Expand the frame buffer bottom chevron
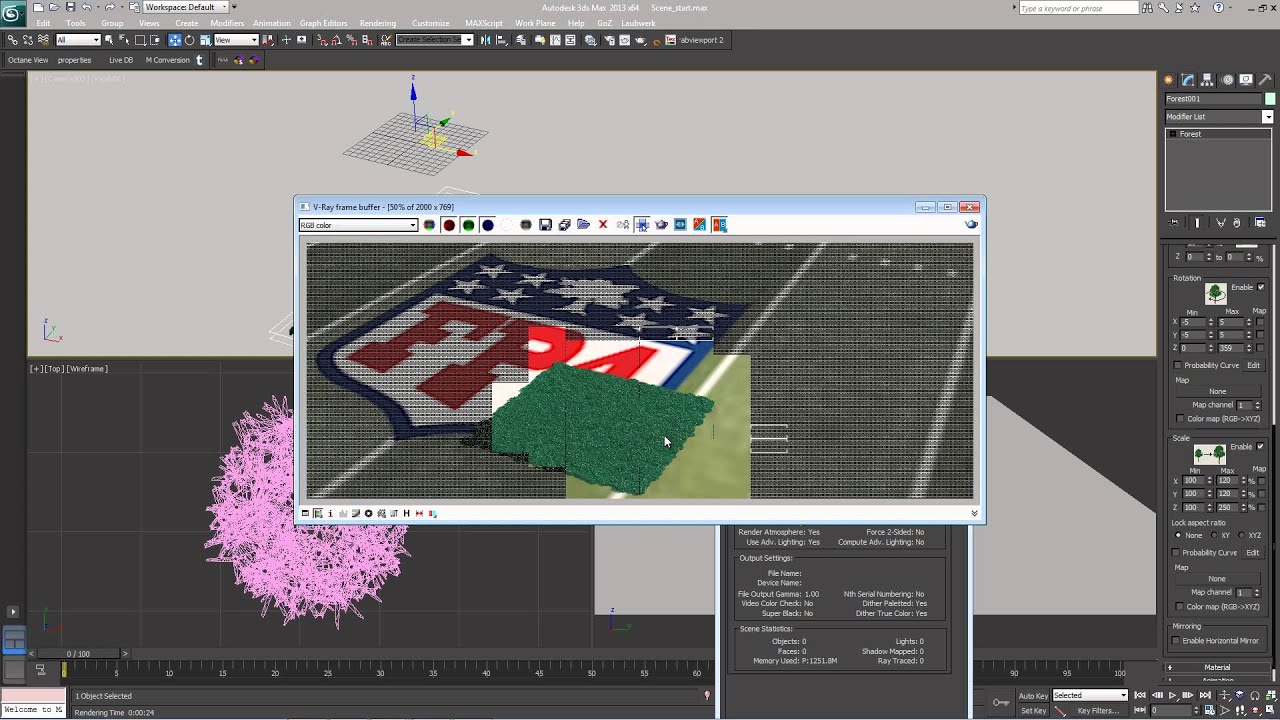Image resolution: width=1280 pixels, height=720 pixels. (x=974, y=513)
